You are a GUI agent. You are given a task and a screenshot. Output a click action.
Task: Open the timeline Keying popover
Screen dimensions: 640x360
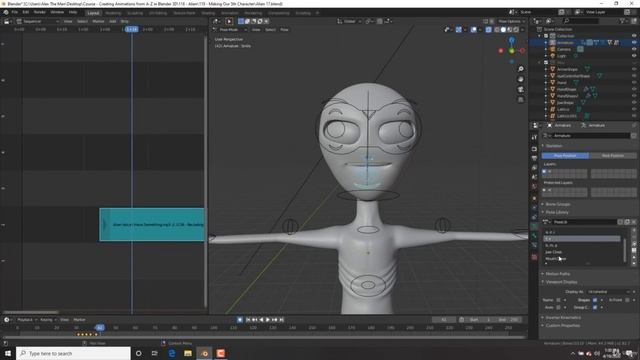48,320
